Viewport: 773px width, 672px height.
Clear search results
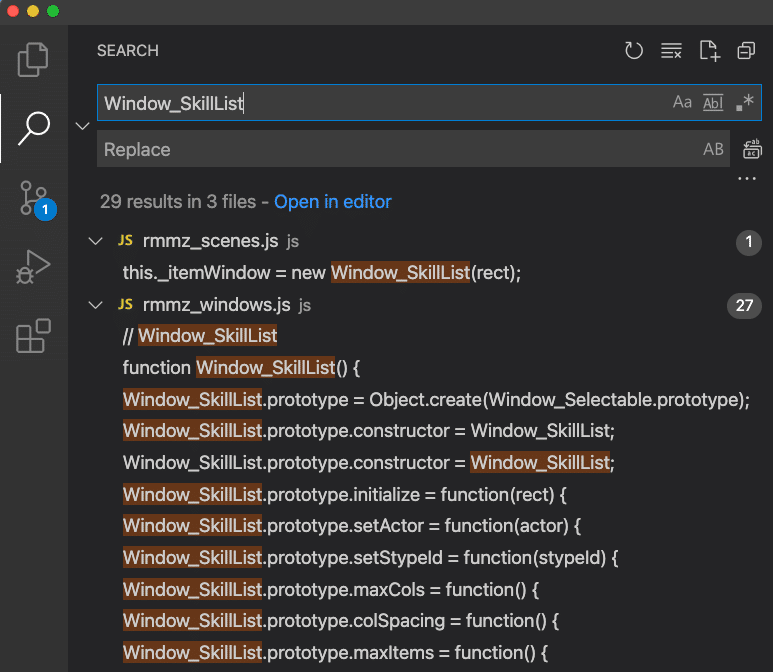point(671,50)
